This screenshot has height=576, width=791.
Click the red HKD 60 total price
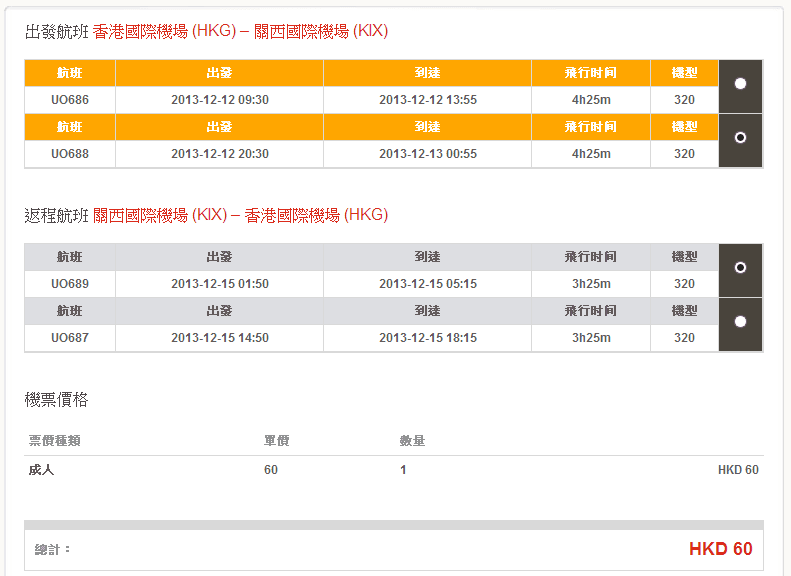[x=720, y=549]
